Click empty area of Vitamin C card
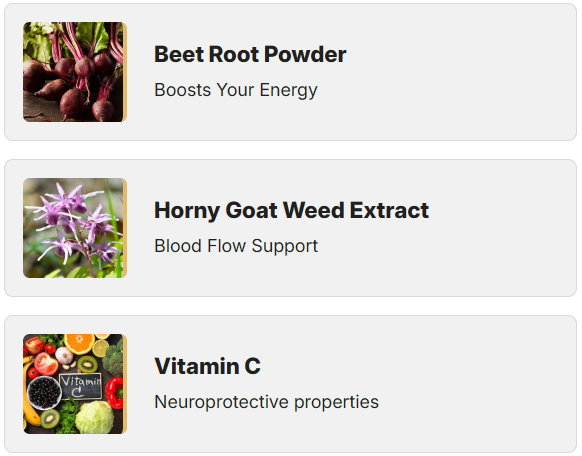Screen dimensions: 582x456 point(464,384)
